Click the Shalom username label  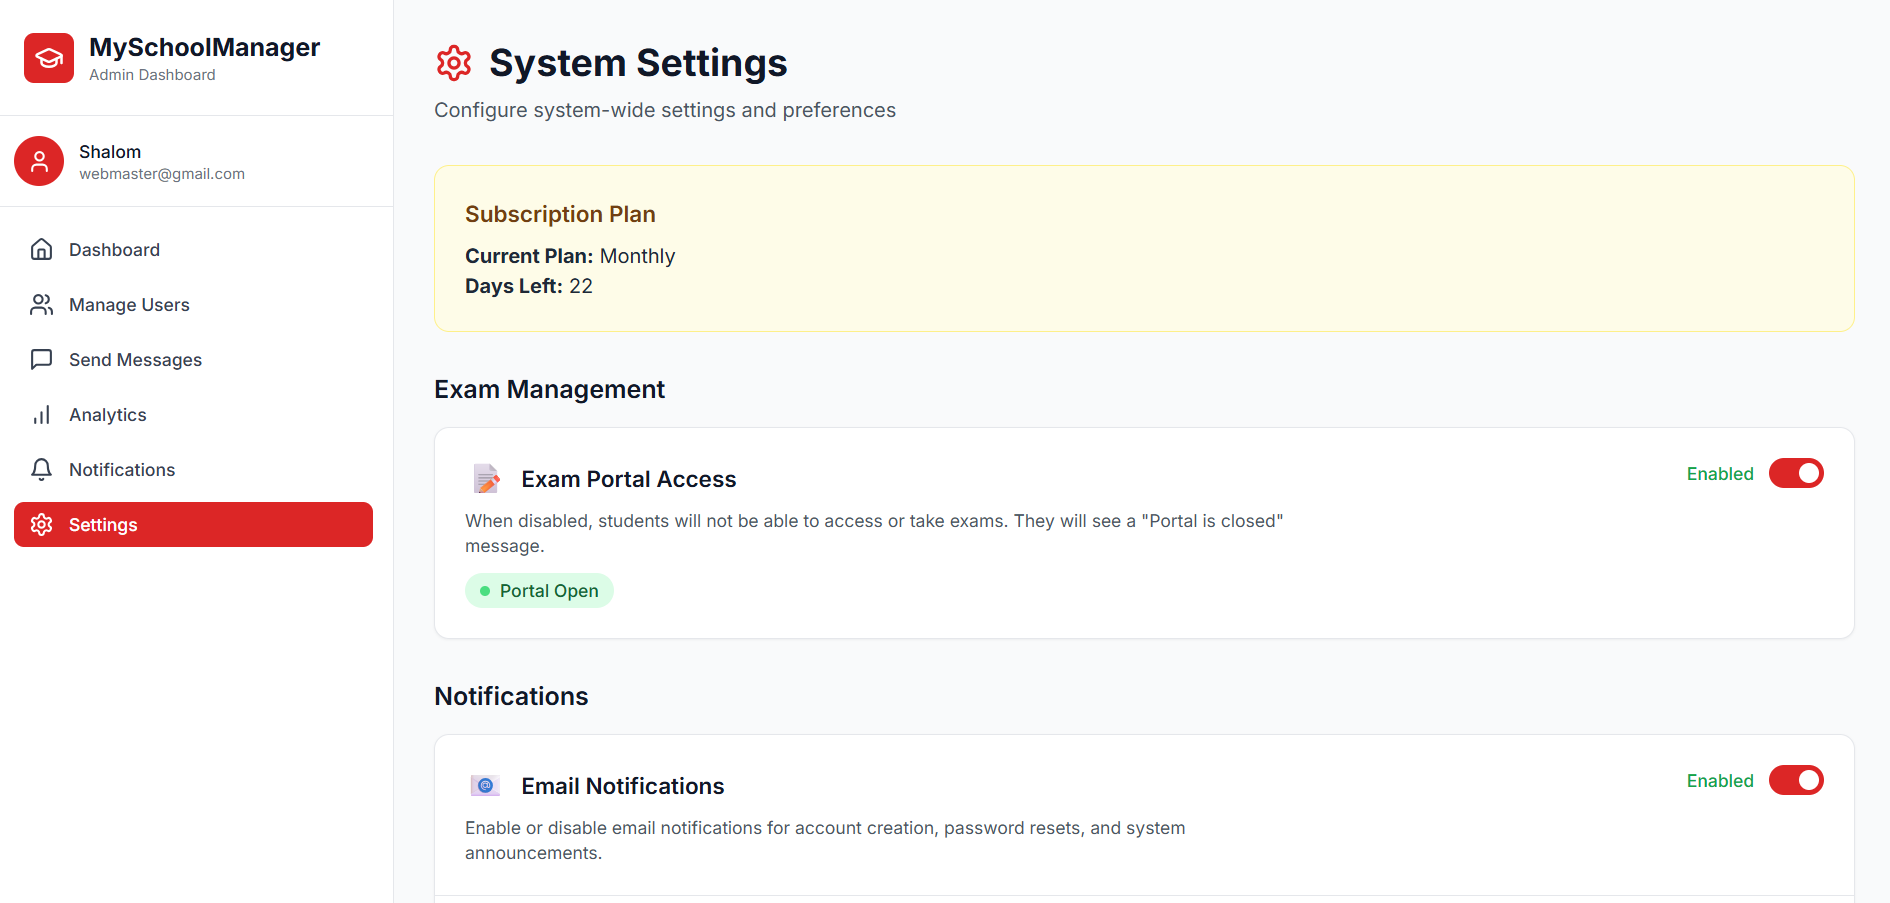coord(110,151)
